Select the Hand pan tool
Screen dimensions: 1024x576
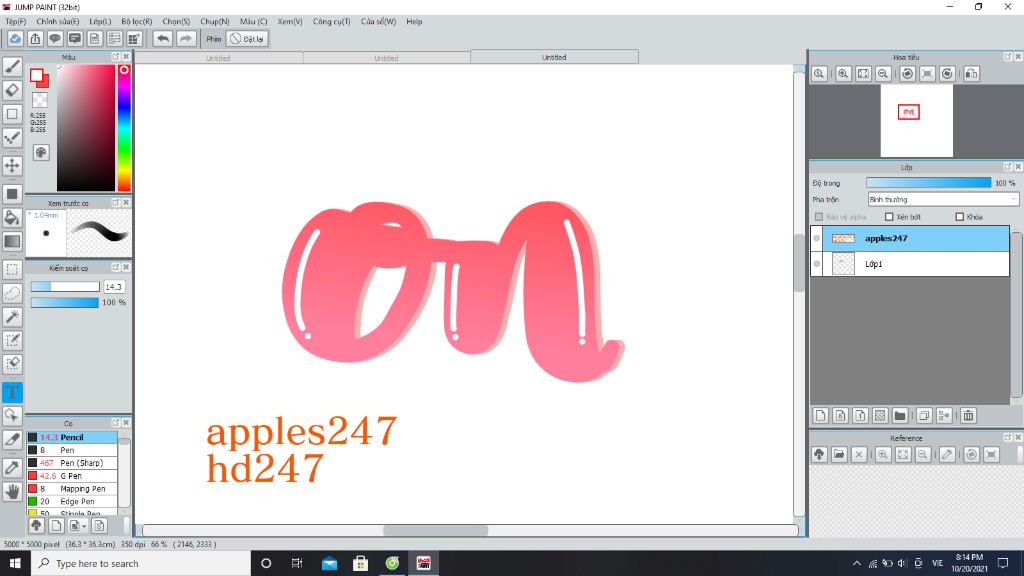coord(12,491)
